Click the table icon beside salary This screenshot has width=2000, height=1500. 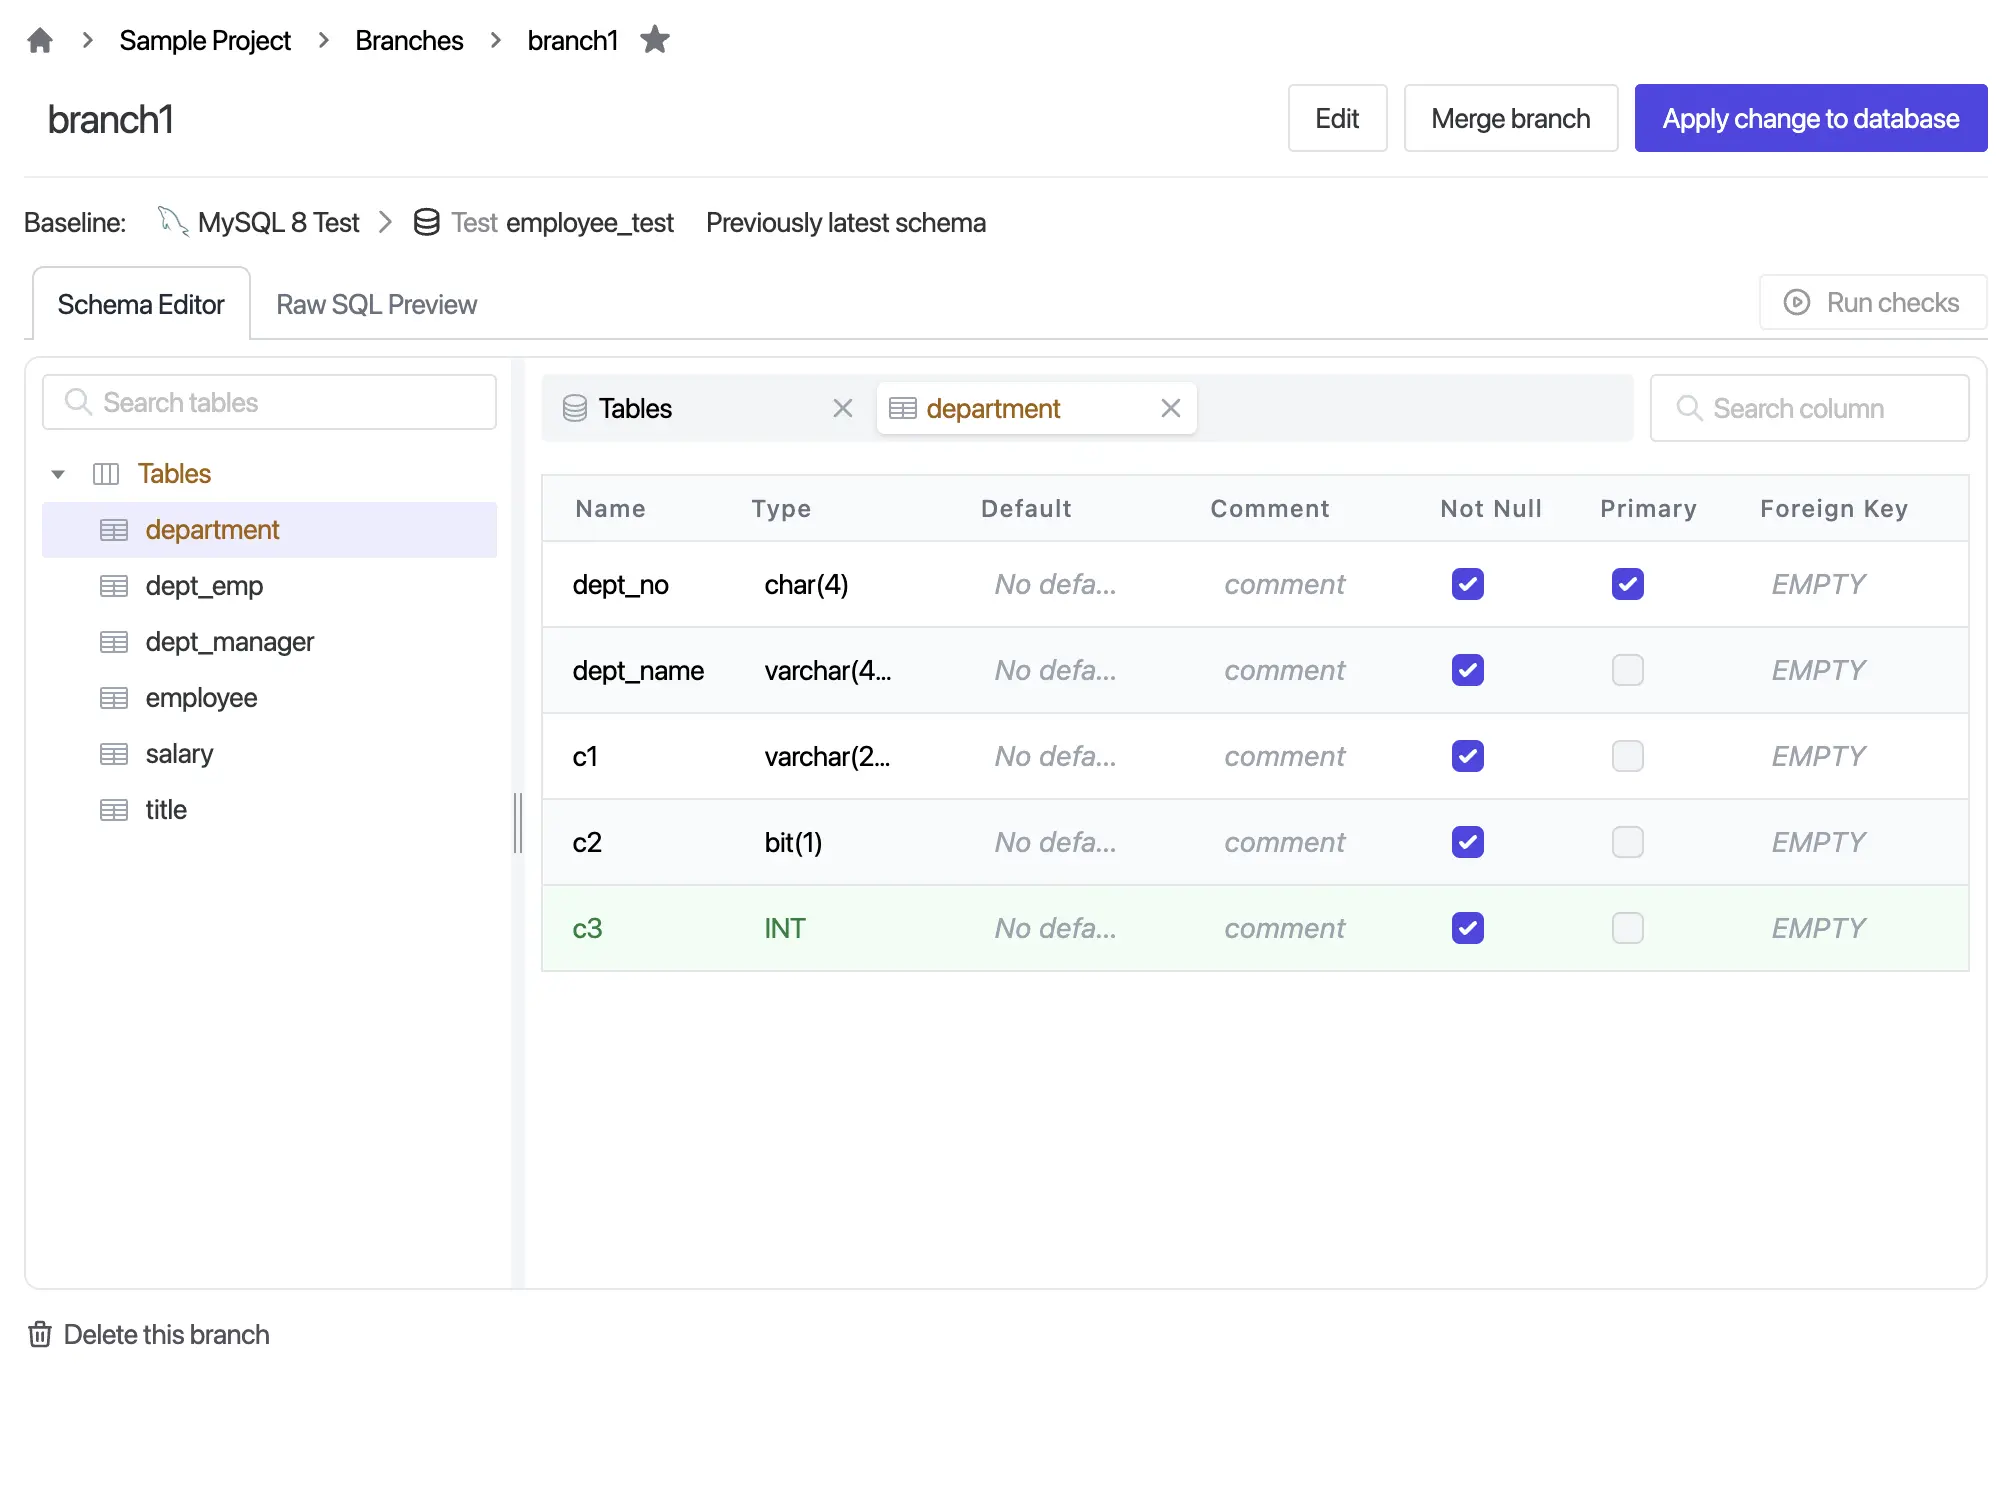[x=114, y=754]
